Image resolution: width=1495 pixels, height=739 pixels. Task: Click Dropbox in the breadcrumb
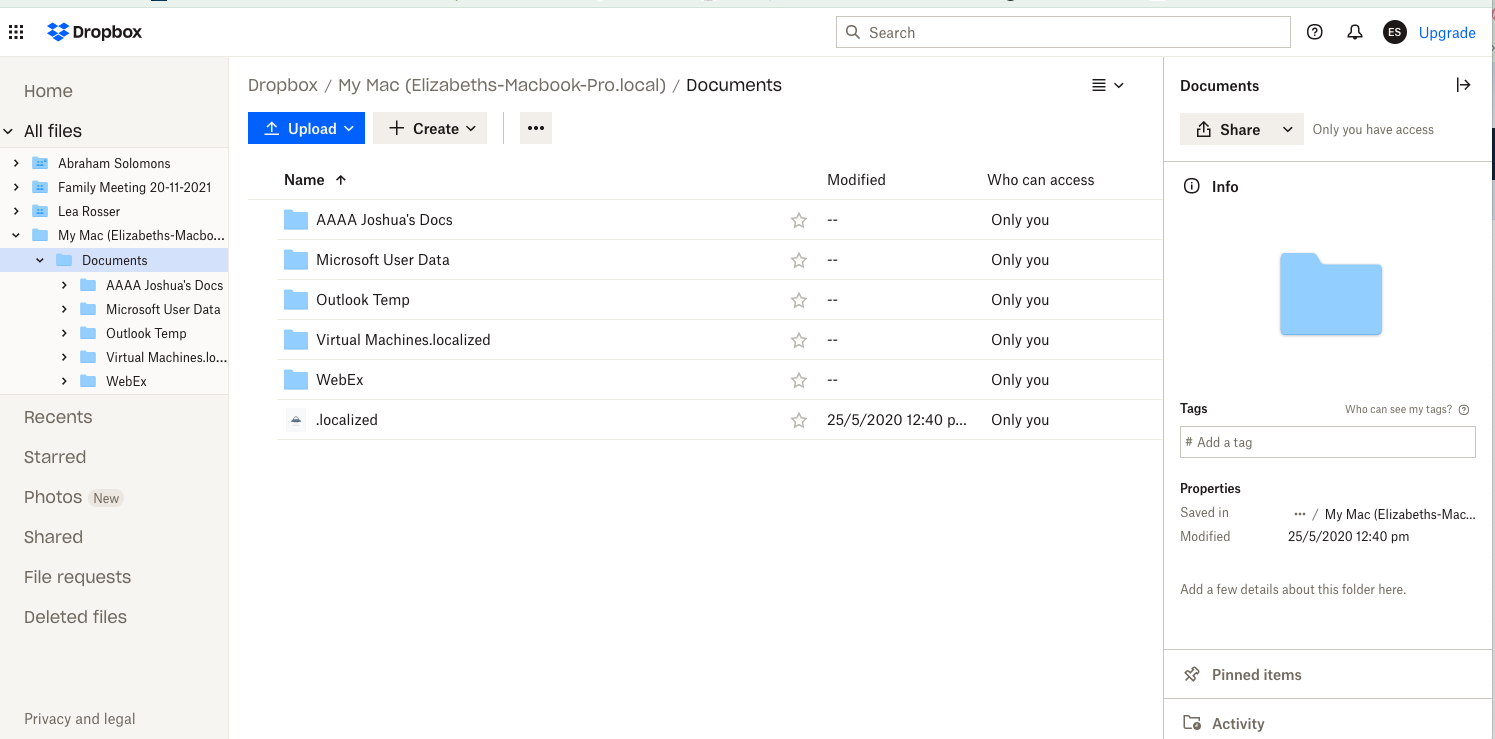click(283, 85)
